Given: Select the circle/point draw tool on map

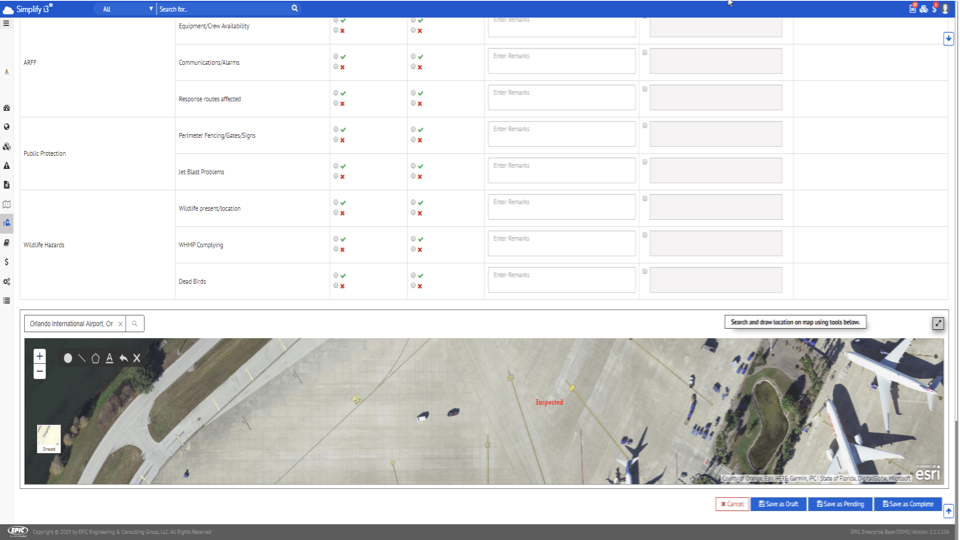Looking at the screenshot, I should pos(68,358).
